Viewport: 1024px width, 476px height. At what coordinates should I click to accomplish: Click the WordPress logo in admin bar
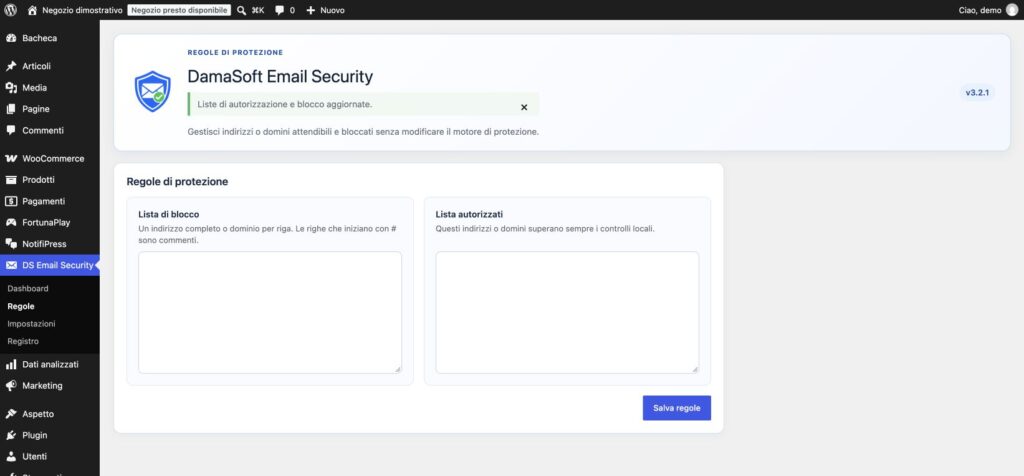[10, 10]
